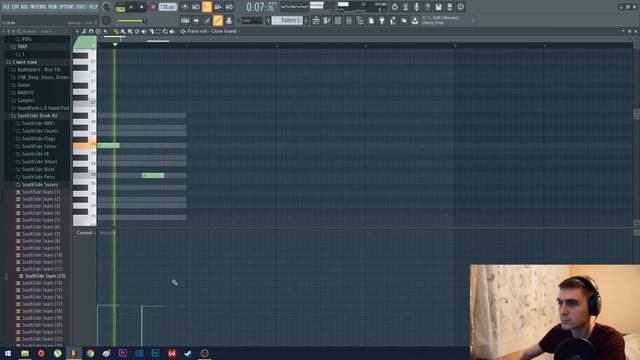The height and width of the screenshot is (360, 640).
Task: Open the Pattern 5 selector
Action: tap(287, 20)
